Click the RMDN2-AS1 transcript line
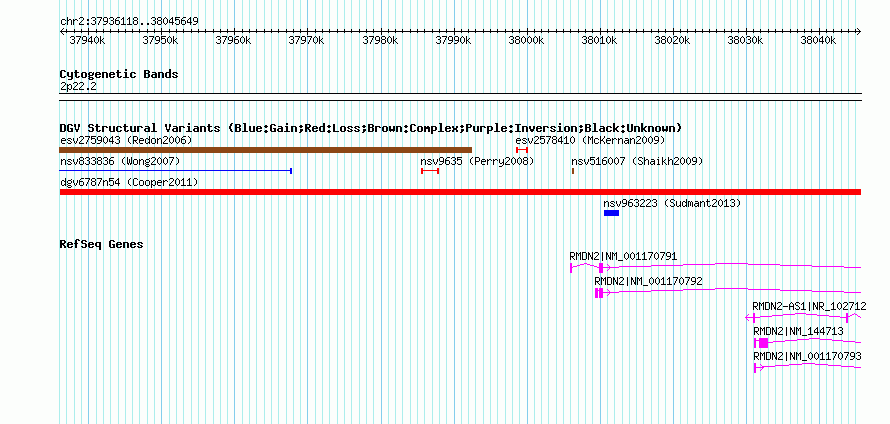 [x=803, y=318]
